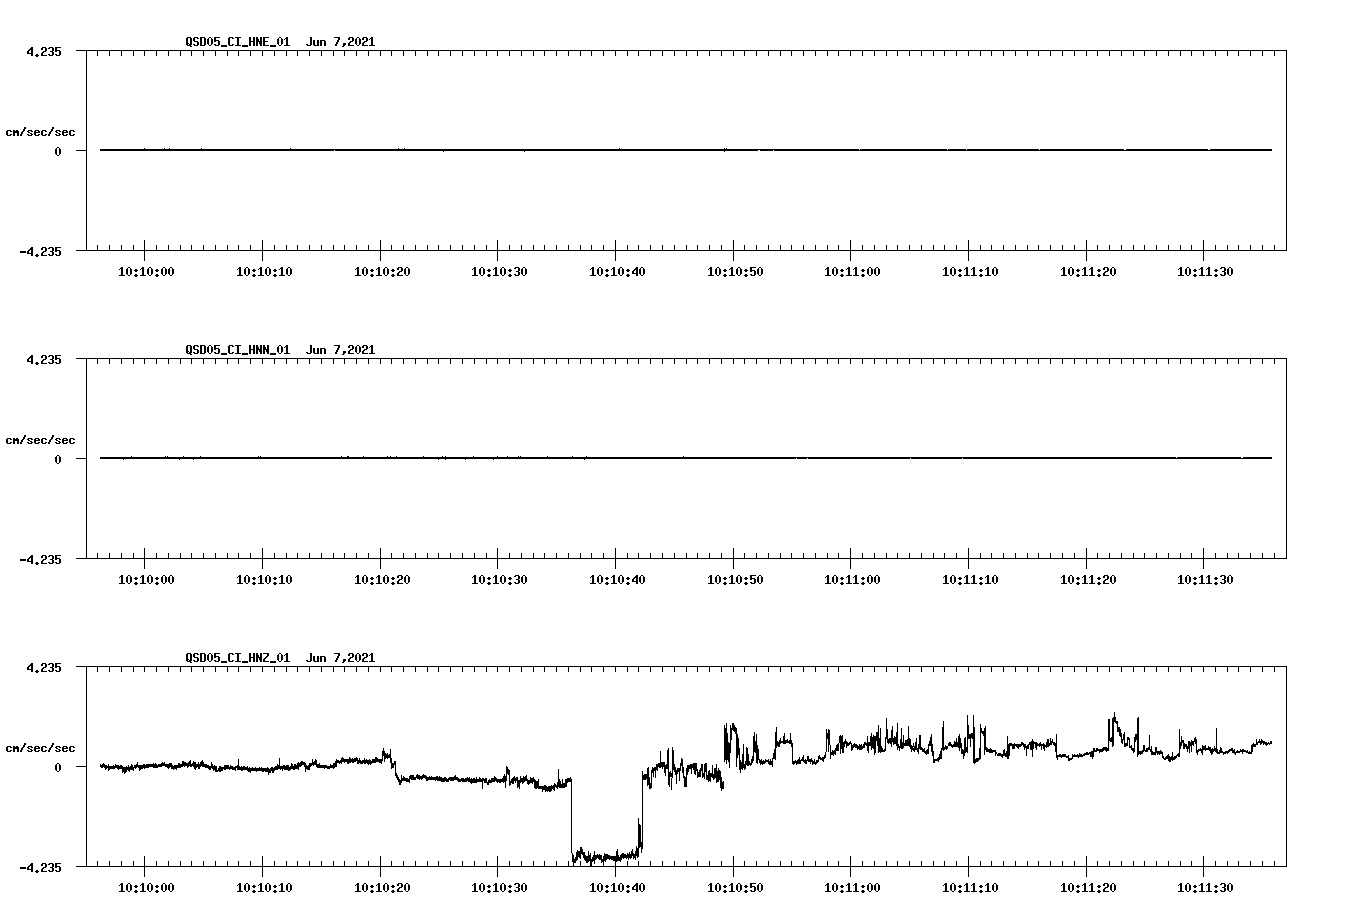Click the 10:11:20 label on the HNN plot
This screenshot has width=1358, height=924.
pyautogui.click(x=1087, y=580)
